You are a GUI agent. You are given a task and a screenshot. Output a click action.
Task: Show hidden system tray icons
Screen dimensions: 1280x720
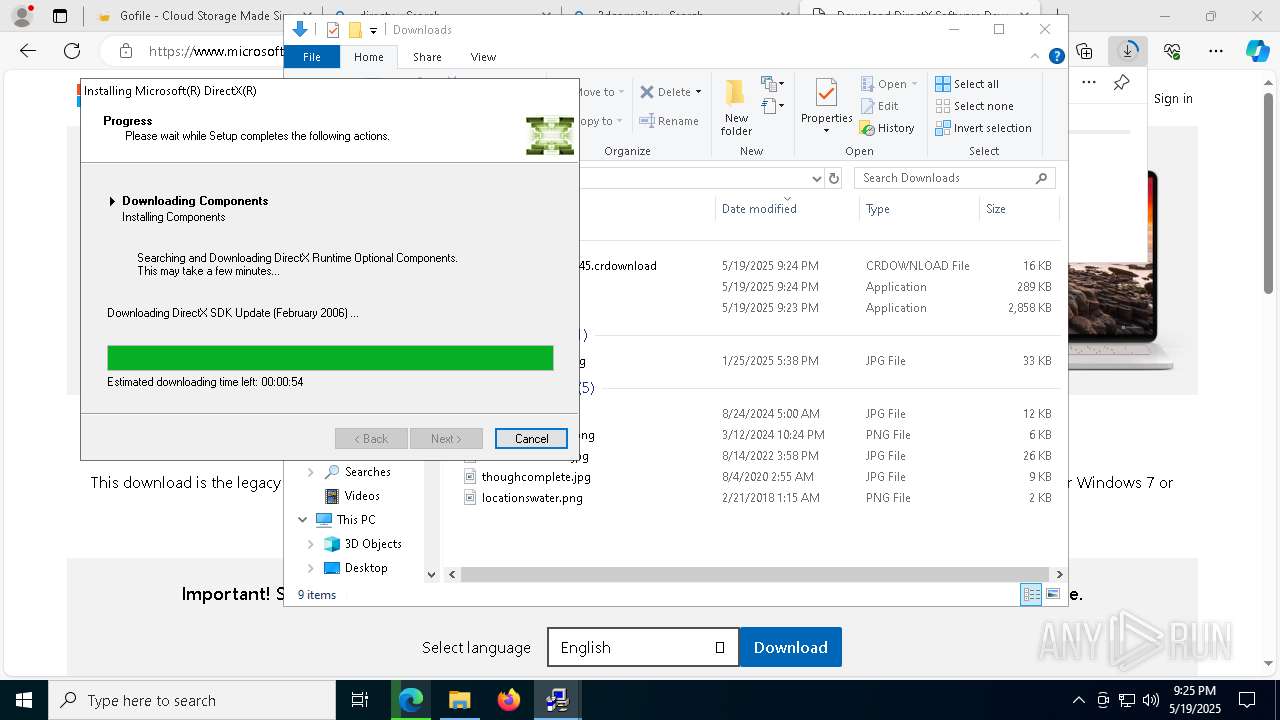coord(1078,700)
